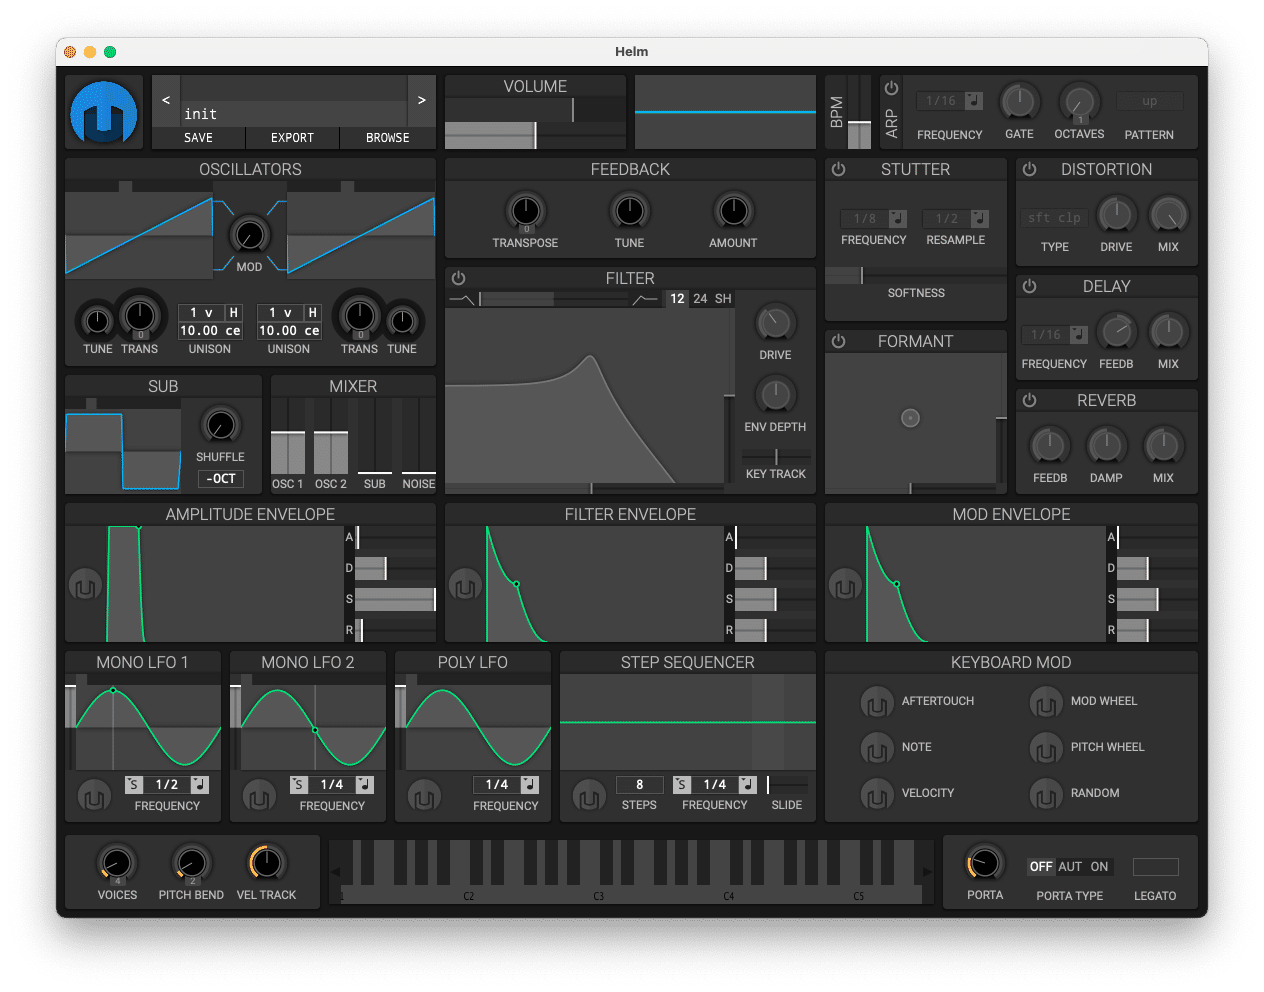The image size is (1264, 992).
Task: Set Porta Type to AUT
Action: coord(1070,867)
